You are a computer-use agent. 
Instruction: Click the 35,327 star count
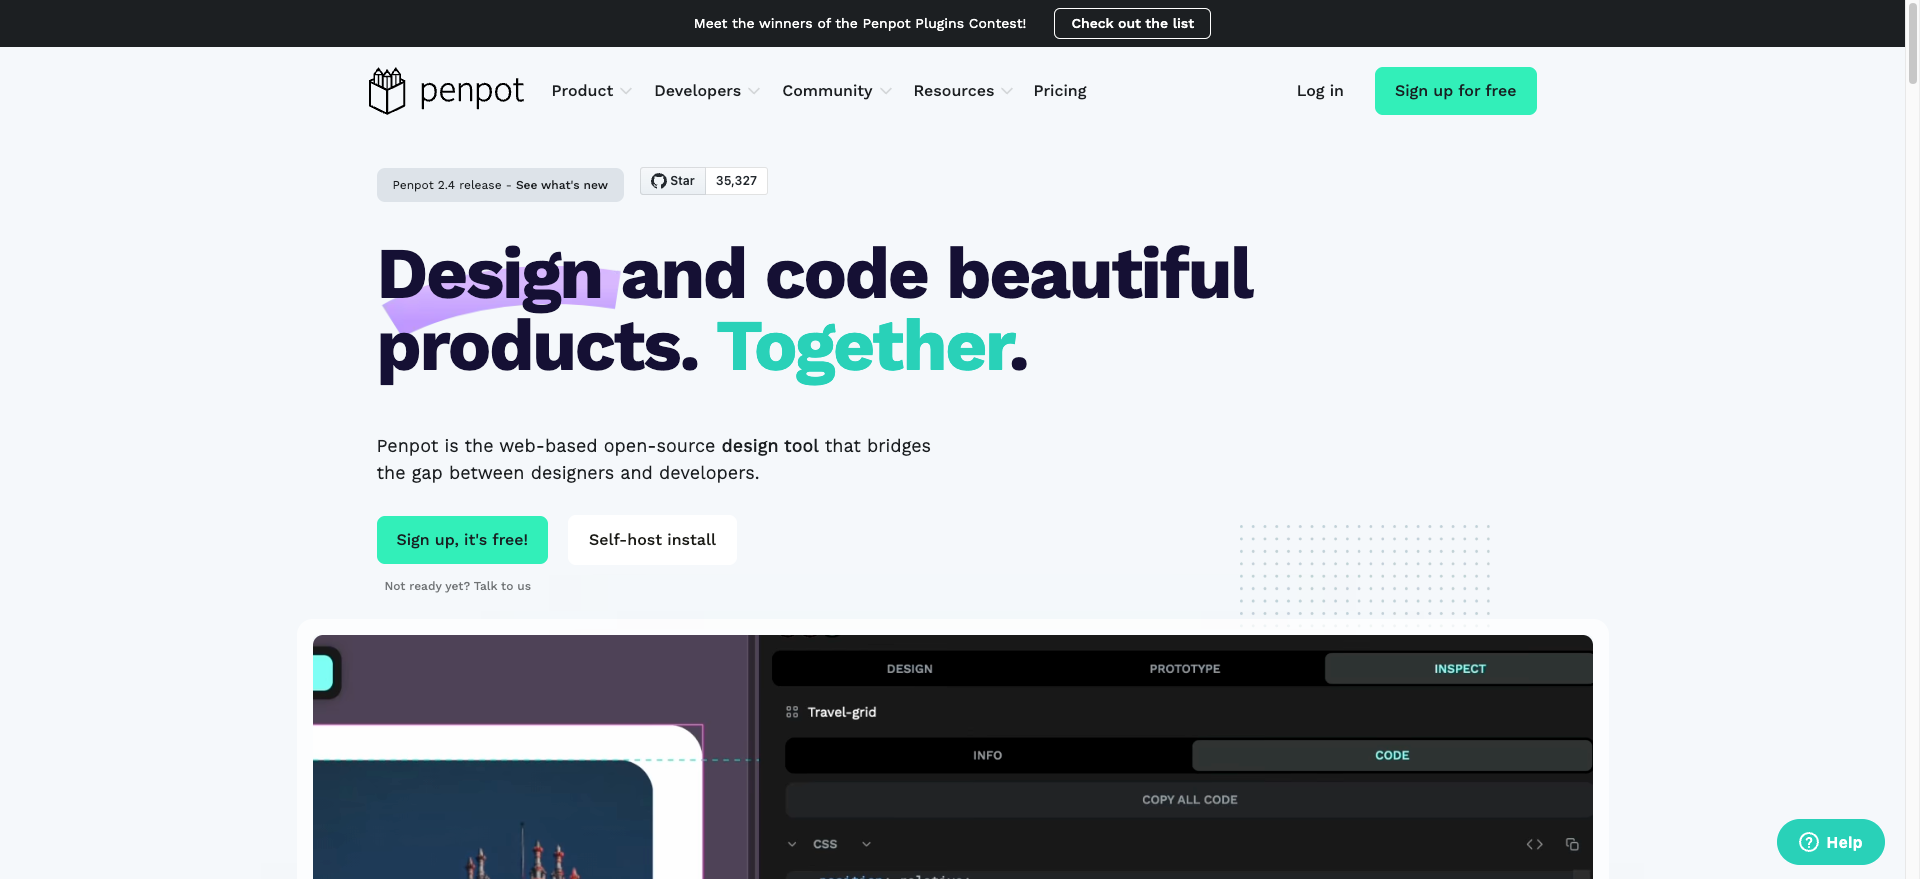(x=736, y=181)
